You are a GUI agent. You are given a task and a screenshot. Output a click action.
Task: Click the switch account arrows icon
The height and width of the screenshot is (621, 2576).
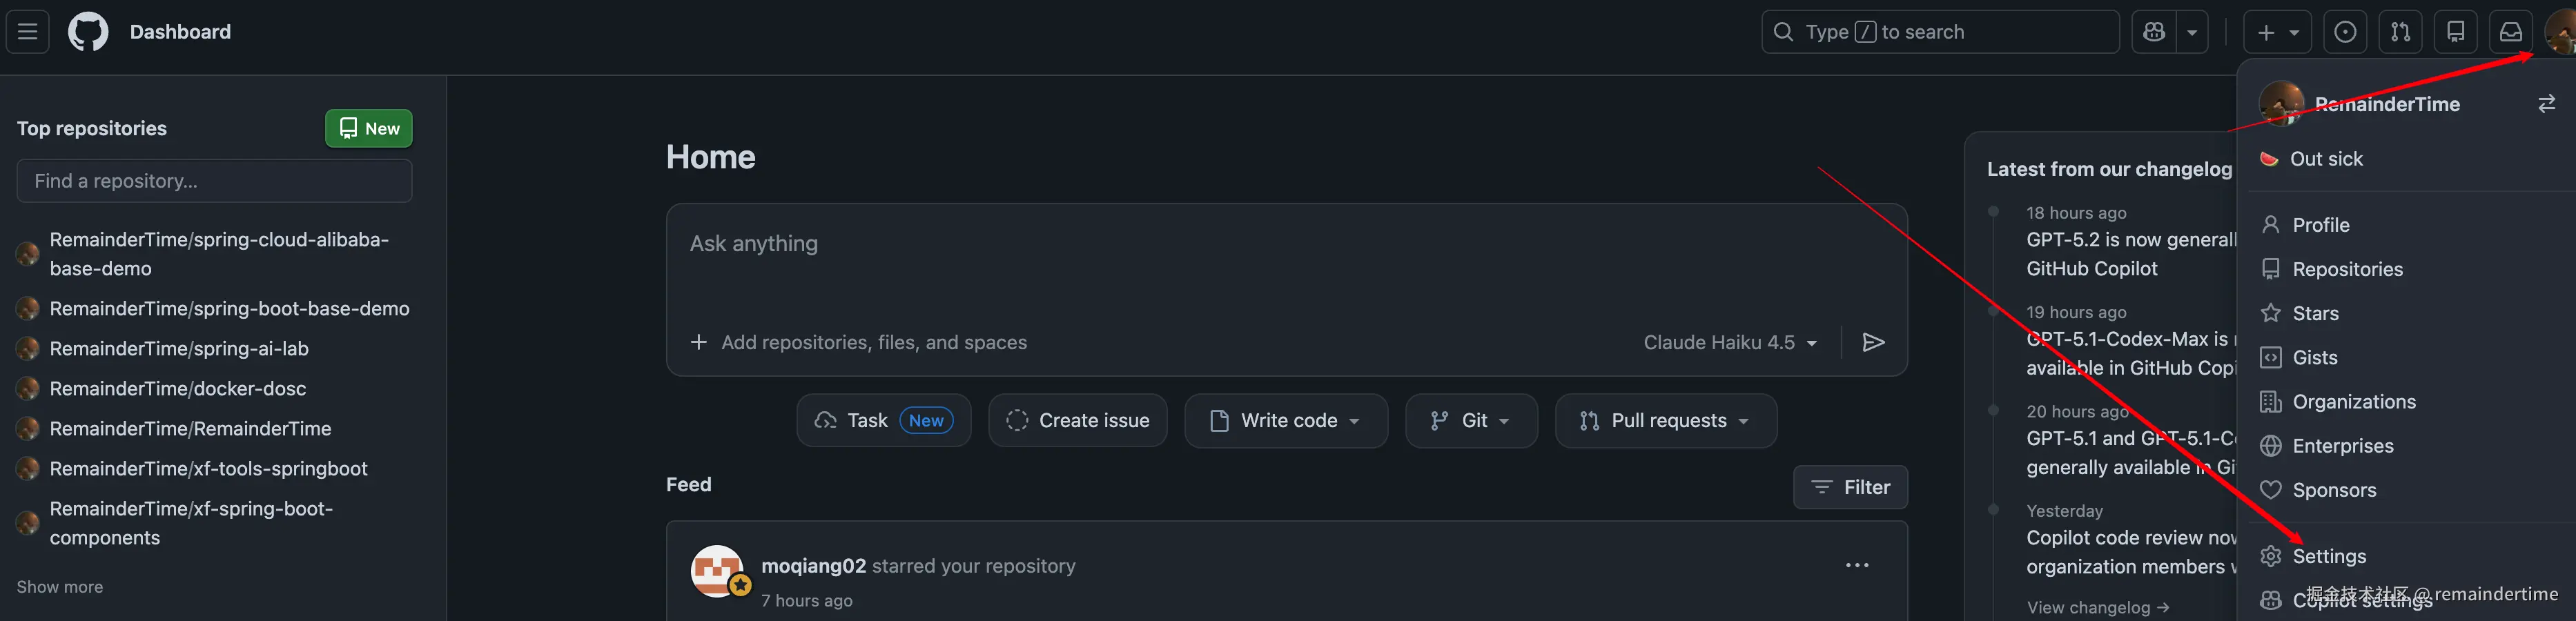coord(2546,104)
